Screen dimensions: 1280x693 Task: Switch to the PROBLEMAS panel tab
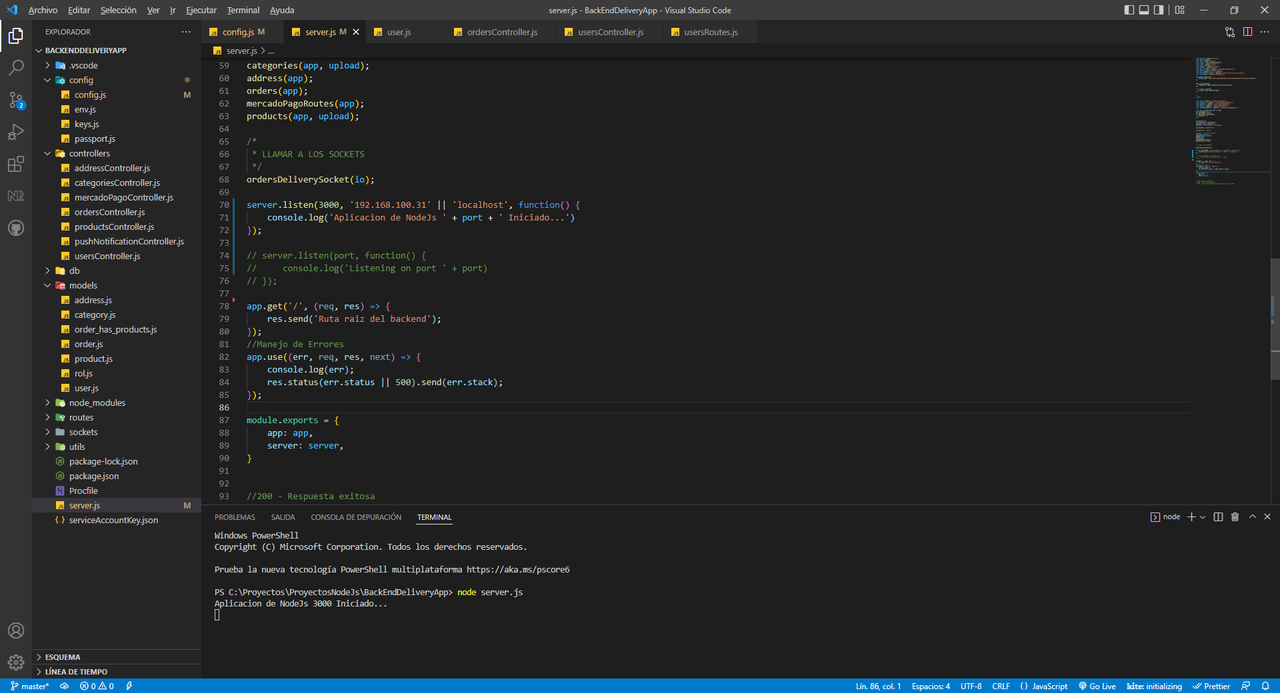tap(235, 517)
